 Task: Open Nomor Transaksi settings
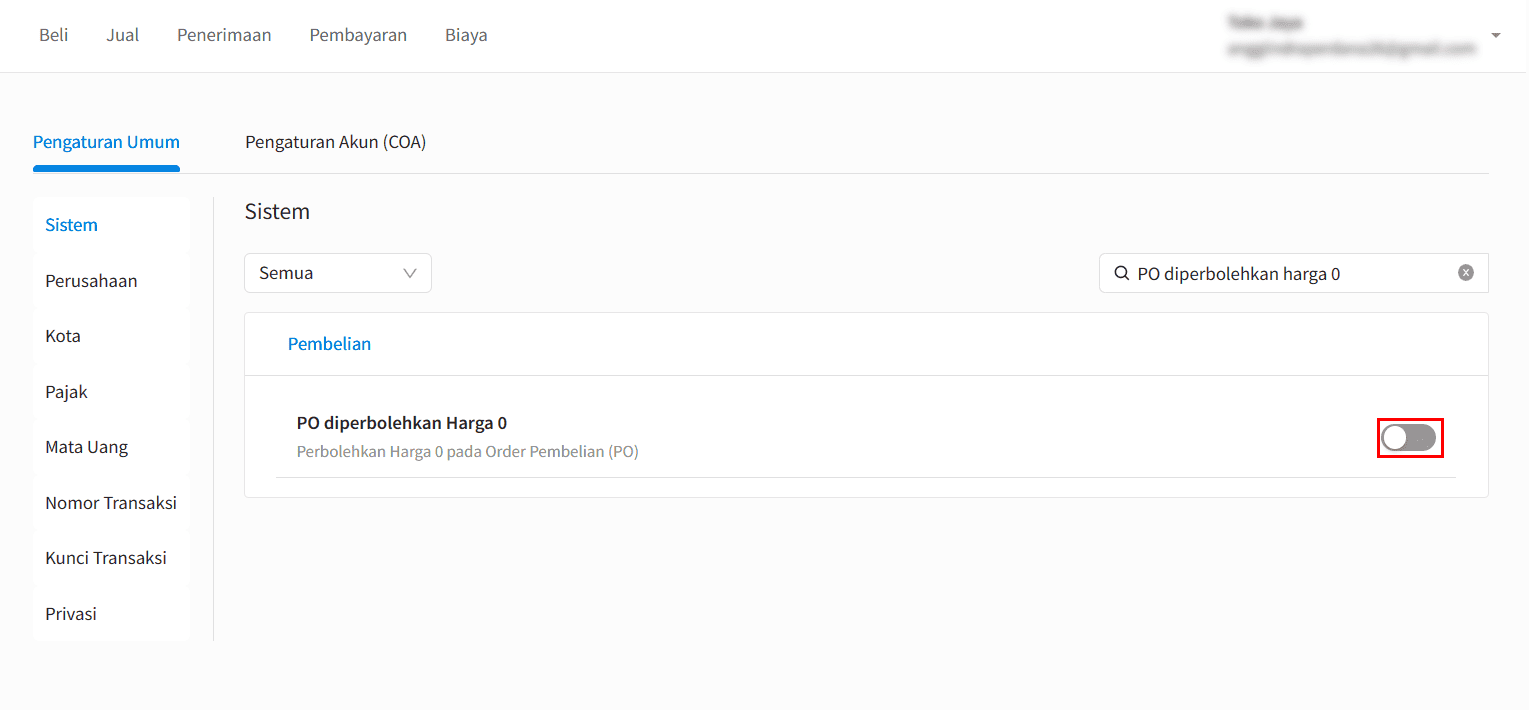[x=111, y=503]
